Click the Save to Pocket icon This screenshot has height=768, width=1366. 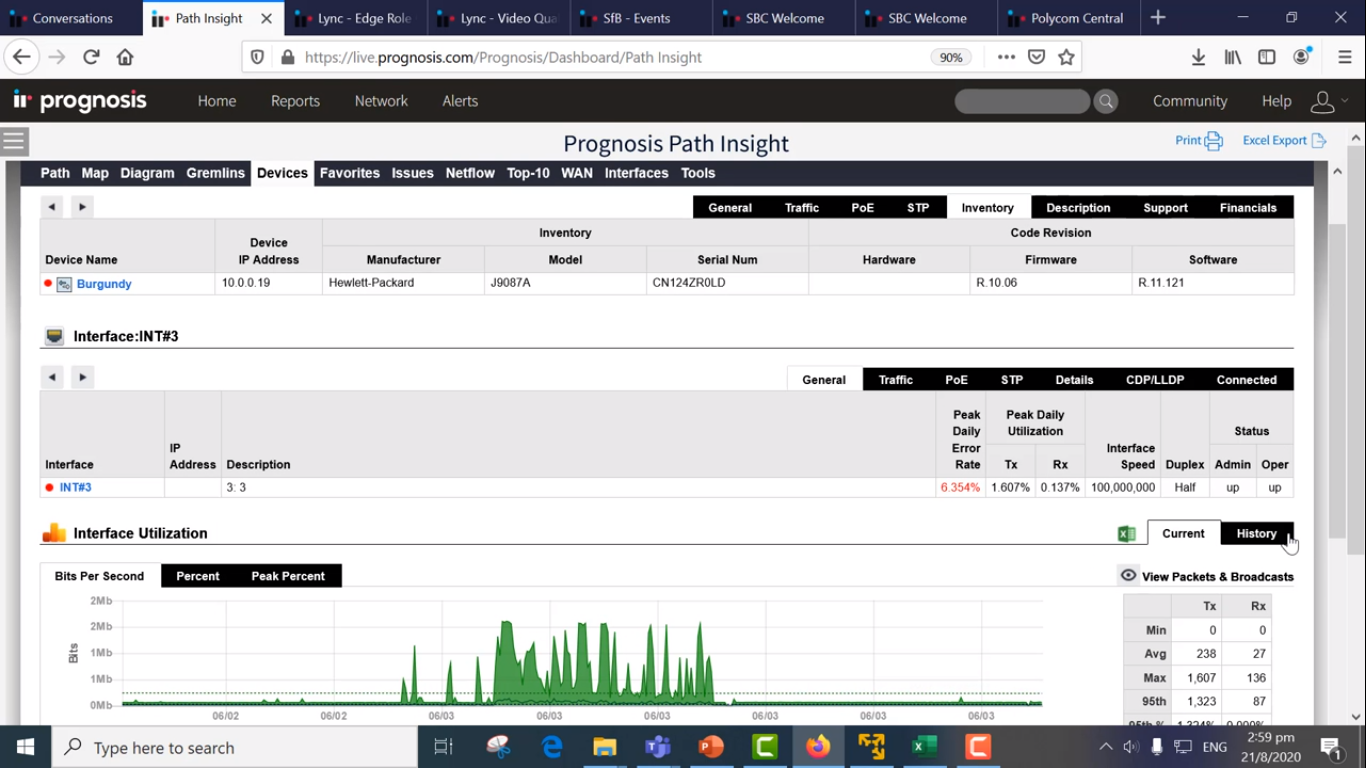pyautogui.click(x=1037, y=57)
